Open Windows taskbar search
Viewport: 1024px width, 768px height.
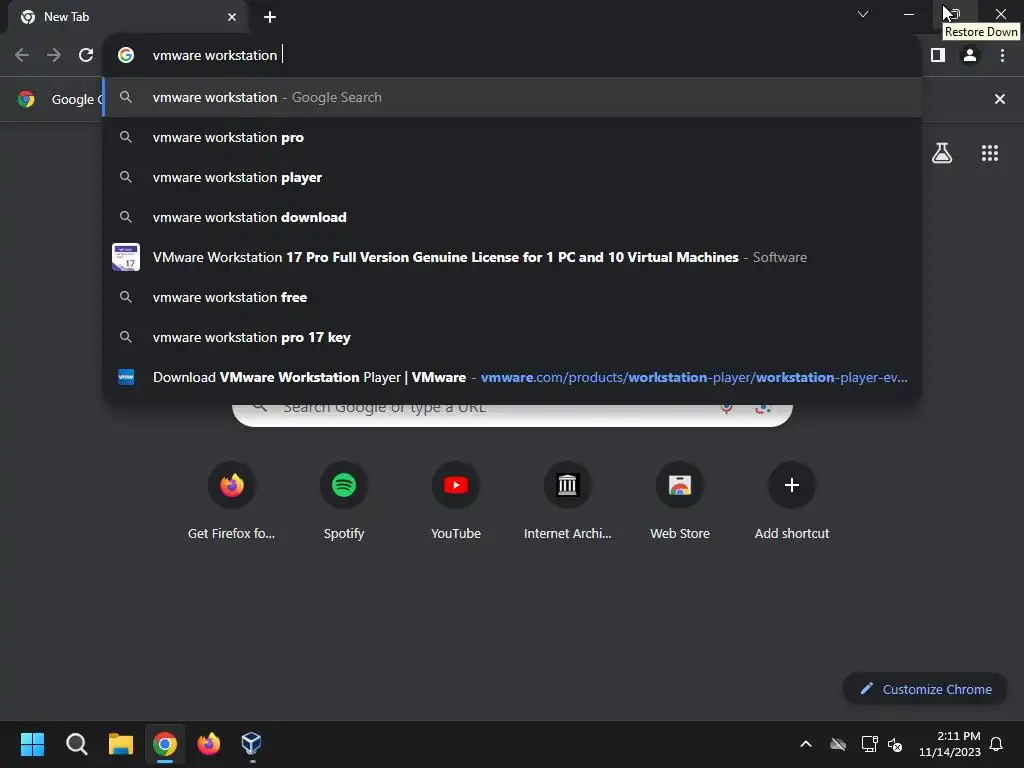[76, 744]
